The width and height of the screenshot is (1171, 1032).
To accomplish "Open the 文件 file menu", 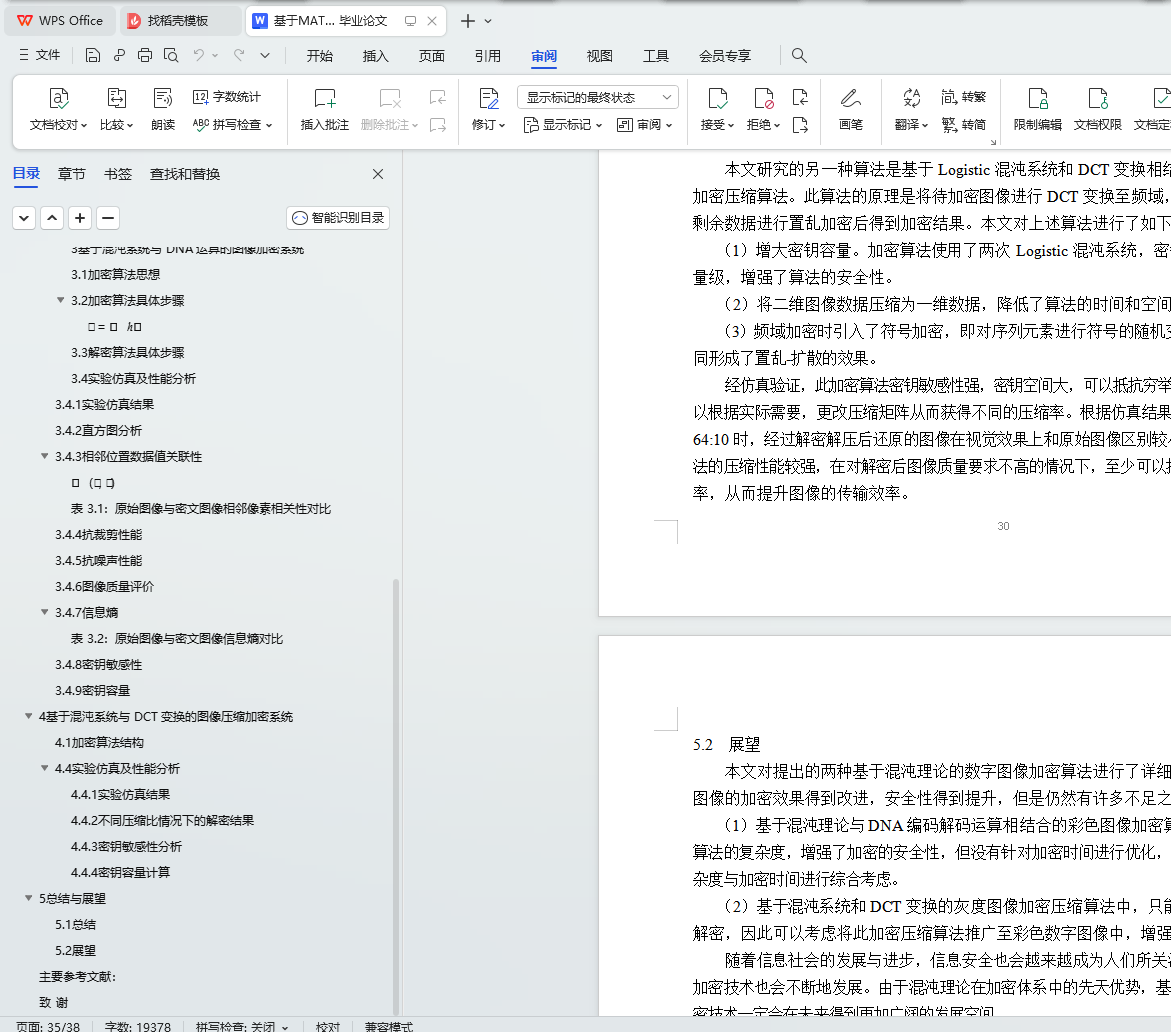I will click(x=40, y=55).
